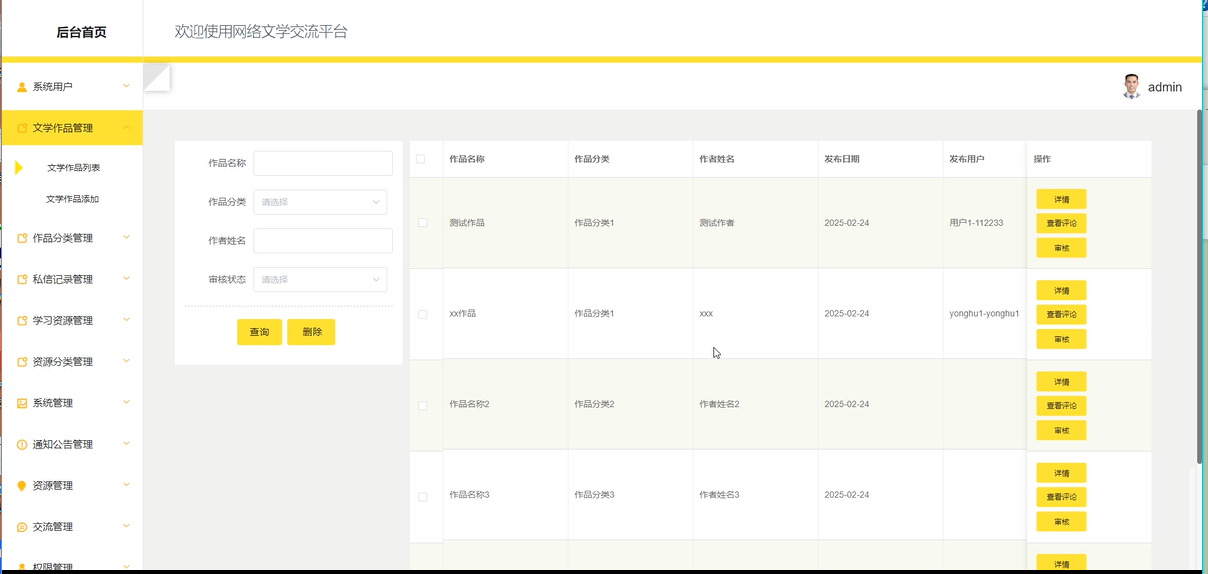Click the 文学作品管理 sidebar icon

click(22, 128)
